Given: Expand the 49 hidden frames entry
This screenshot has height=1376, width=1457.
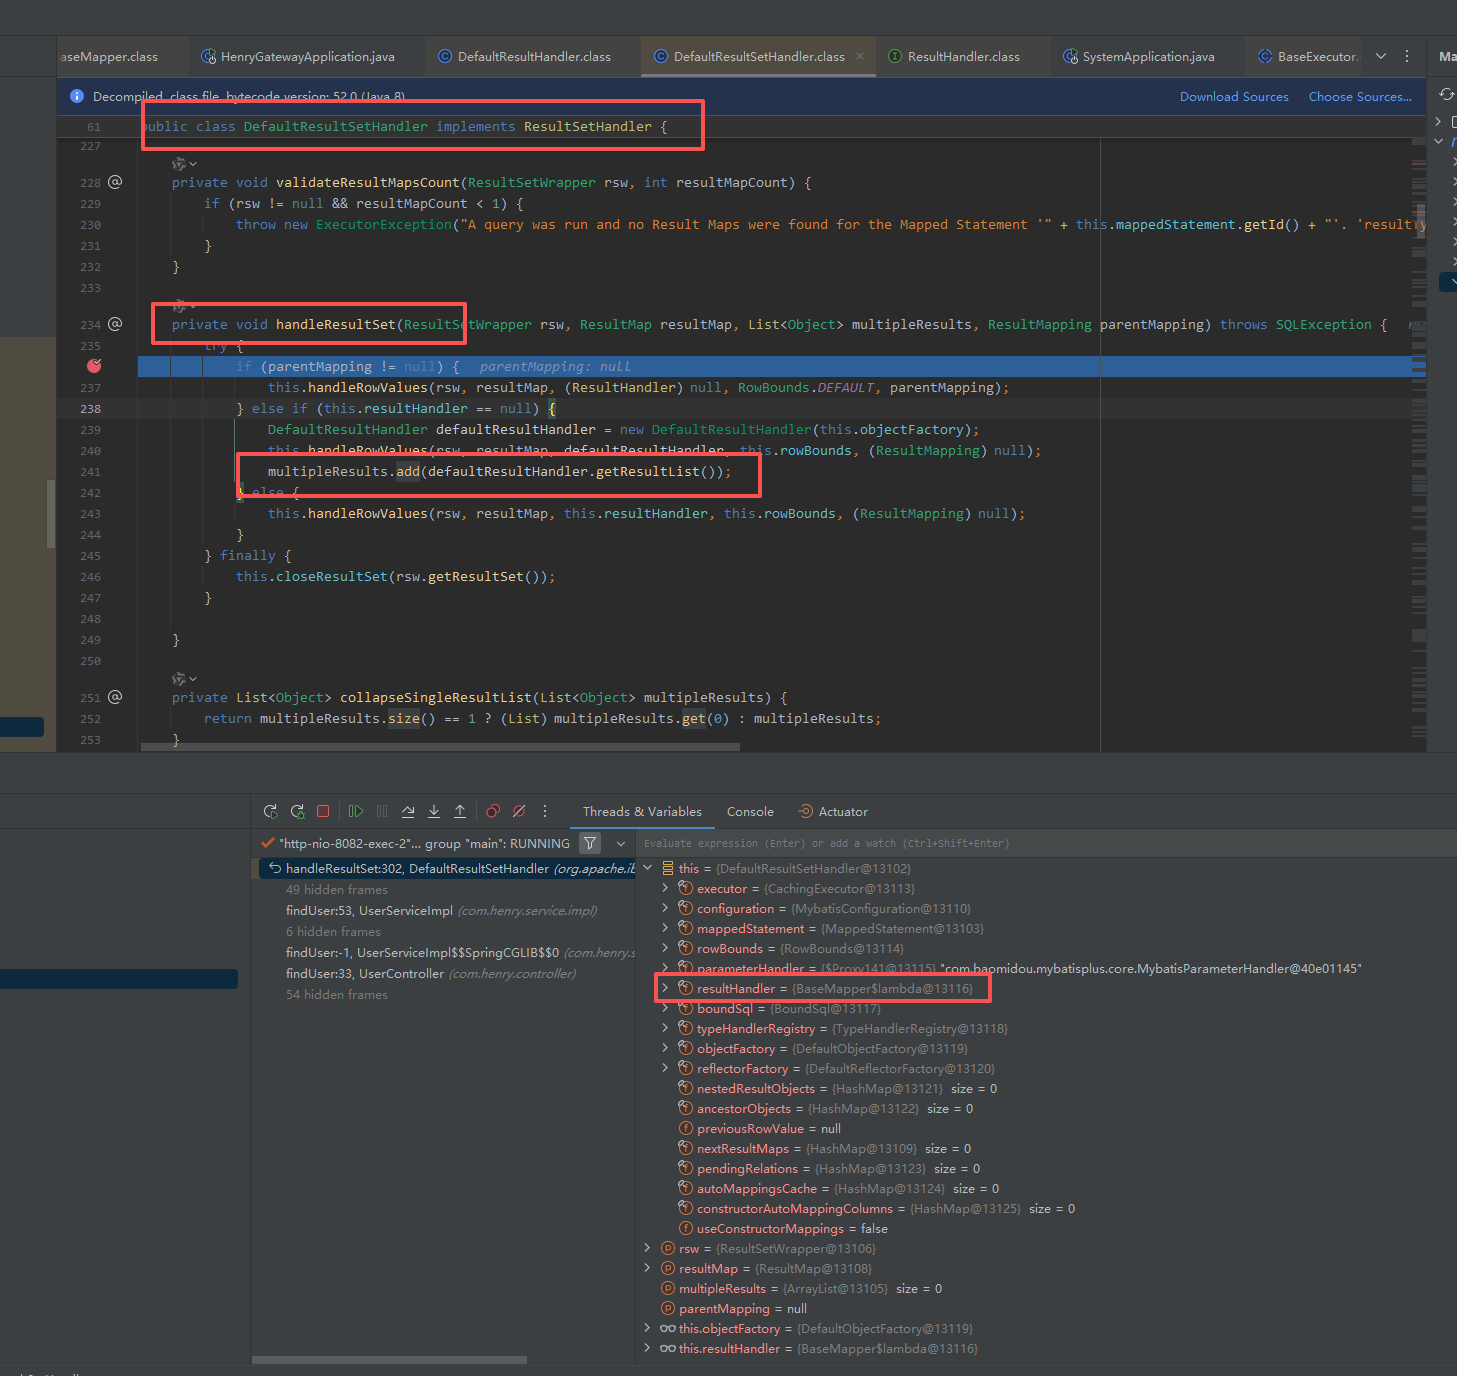Looking at the screenshot, I should pos(336,889).
